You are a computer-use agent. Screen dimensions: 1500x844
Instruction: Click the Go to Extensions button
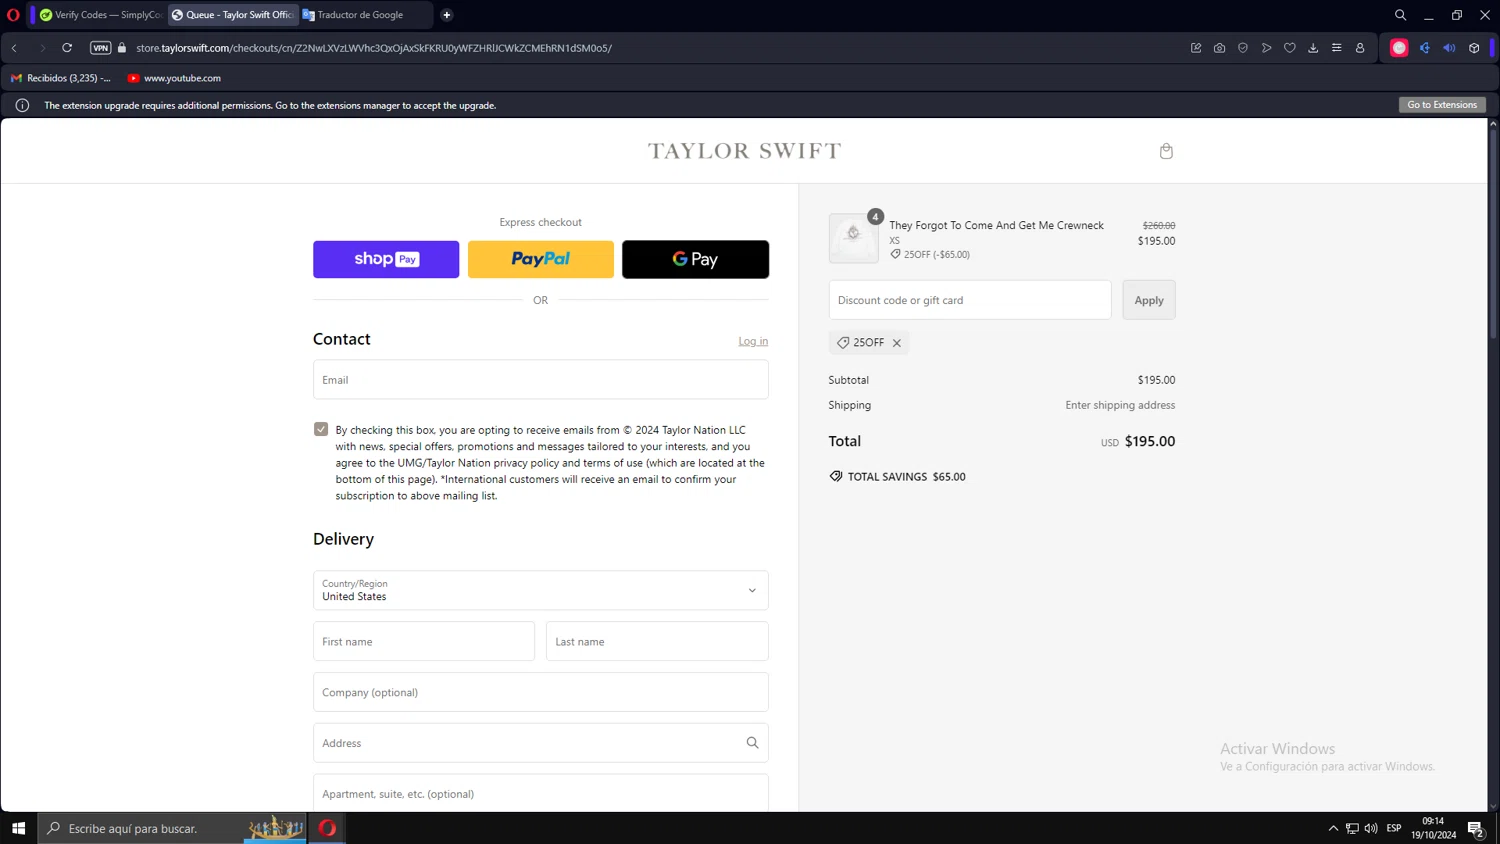(x=1442, y=105)
